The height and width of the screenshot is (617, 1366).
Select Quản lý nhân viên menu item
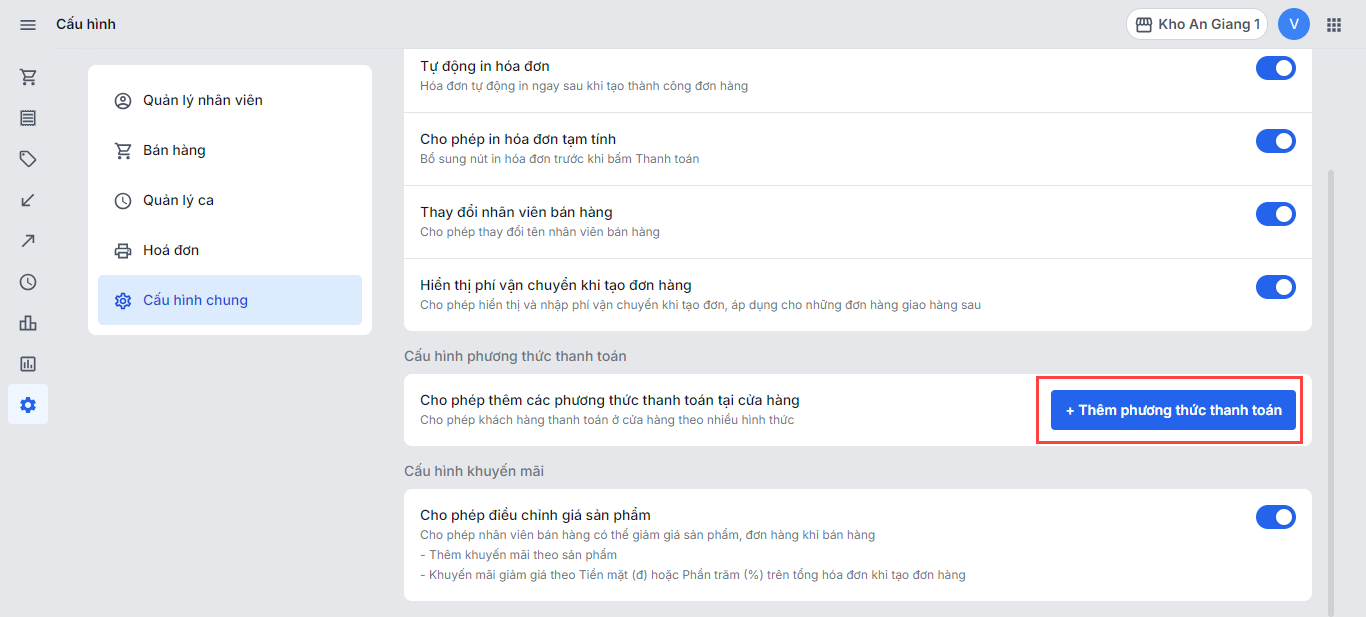[230, 100]
